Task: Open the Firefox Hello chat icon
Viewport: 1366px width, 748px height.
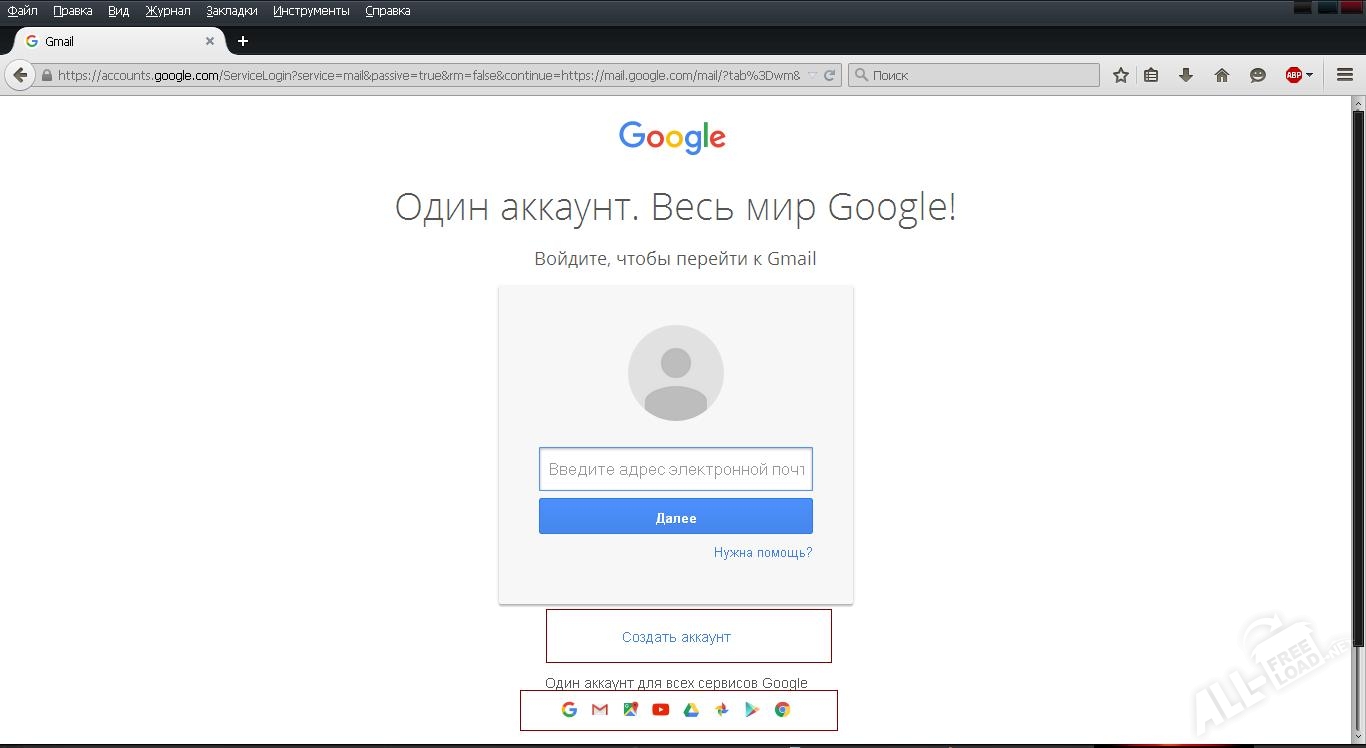Action: [x=1257, y=75]
